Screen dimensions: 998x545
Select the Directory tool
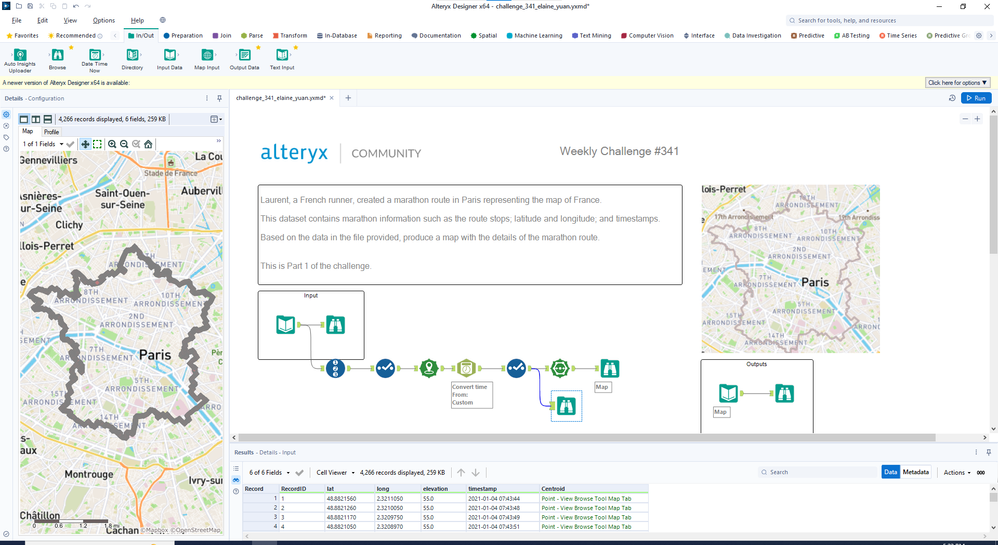132,59
